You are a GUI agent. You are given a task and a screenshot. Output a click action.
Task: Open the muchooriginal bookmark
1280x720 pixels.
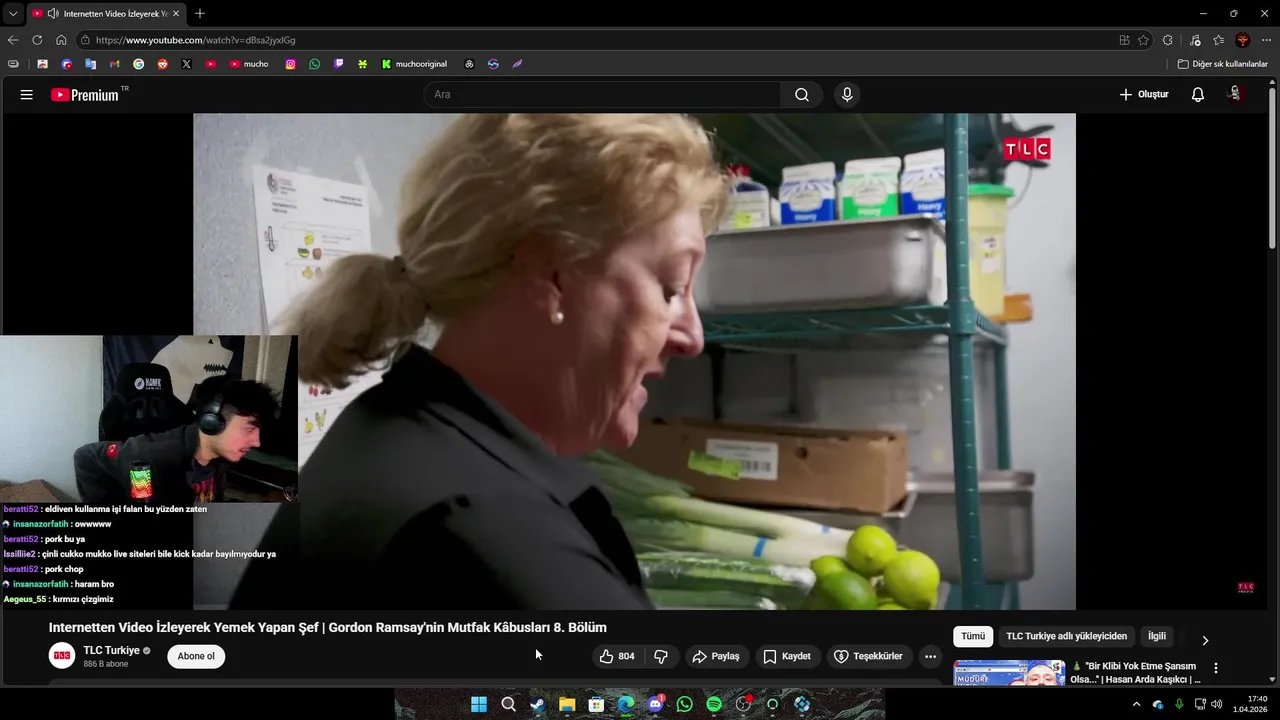414,64
